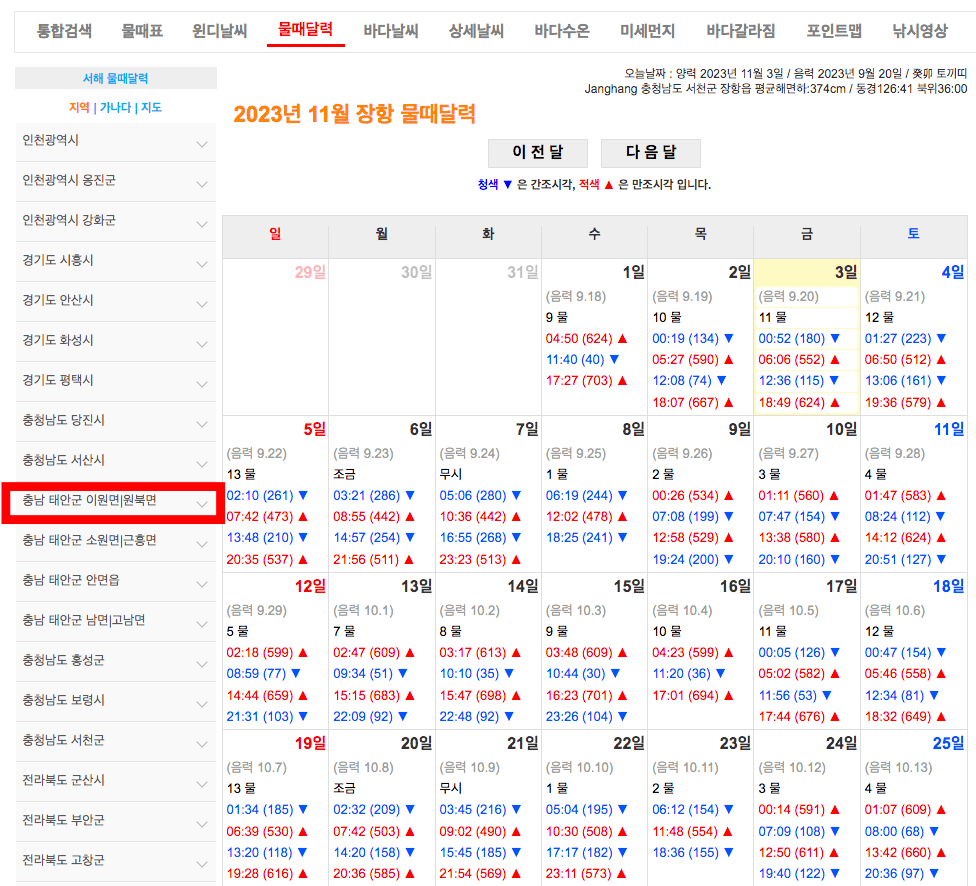Expand the 경기도 시흥시 chevron

coord(202,264)
